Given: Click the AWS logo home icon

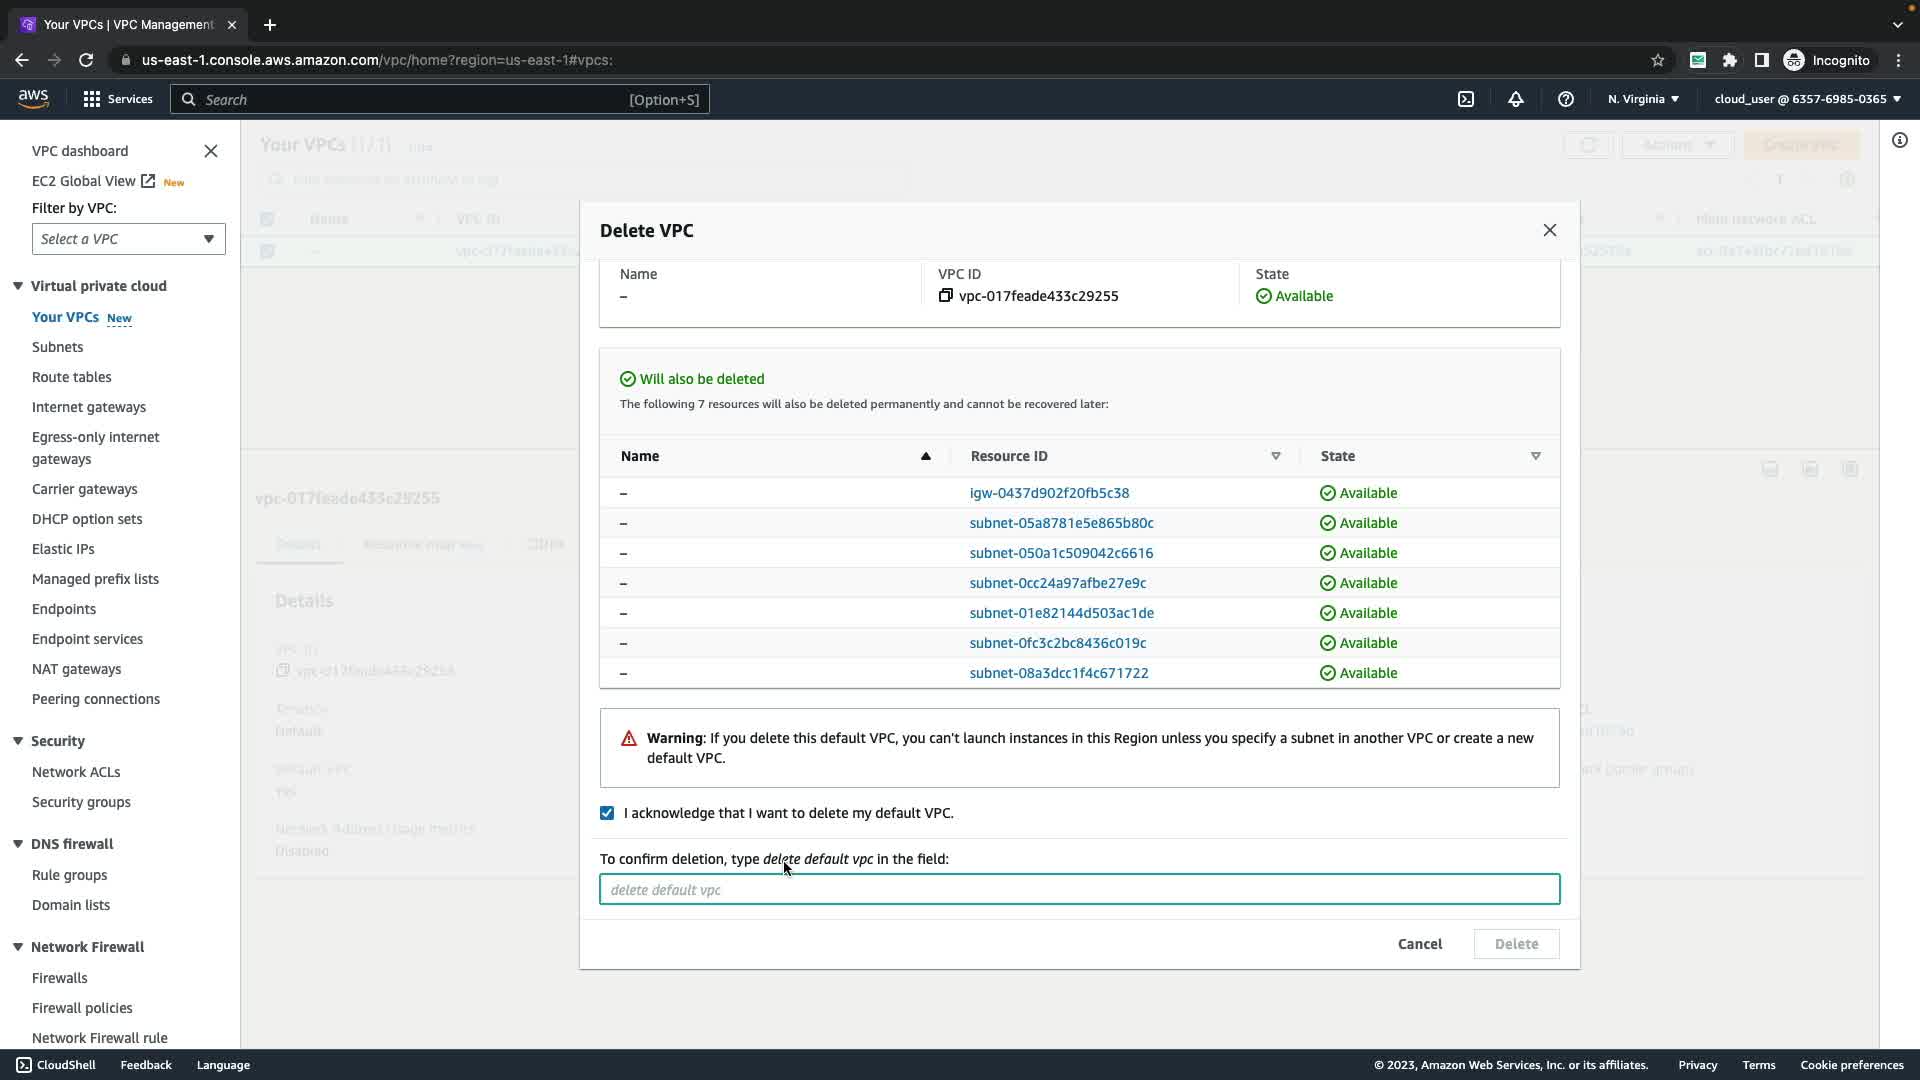Looking at the screenshot, I should coord(33,98).
